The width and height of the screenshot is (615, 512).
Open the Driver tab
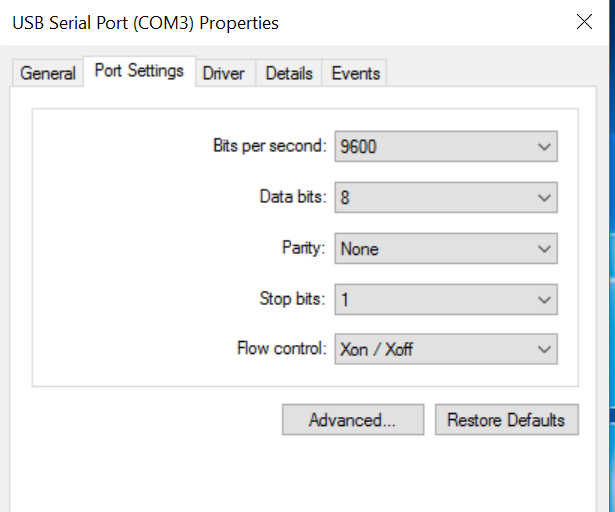pyautogui.click(x=224, y=73)
